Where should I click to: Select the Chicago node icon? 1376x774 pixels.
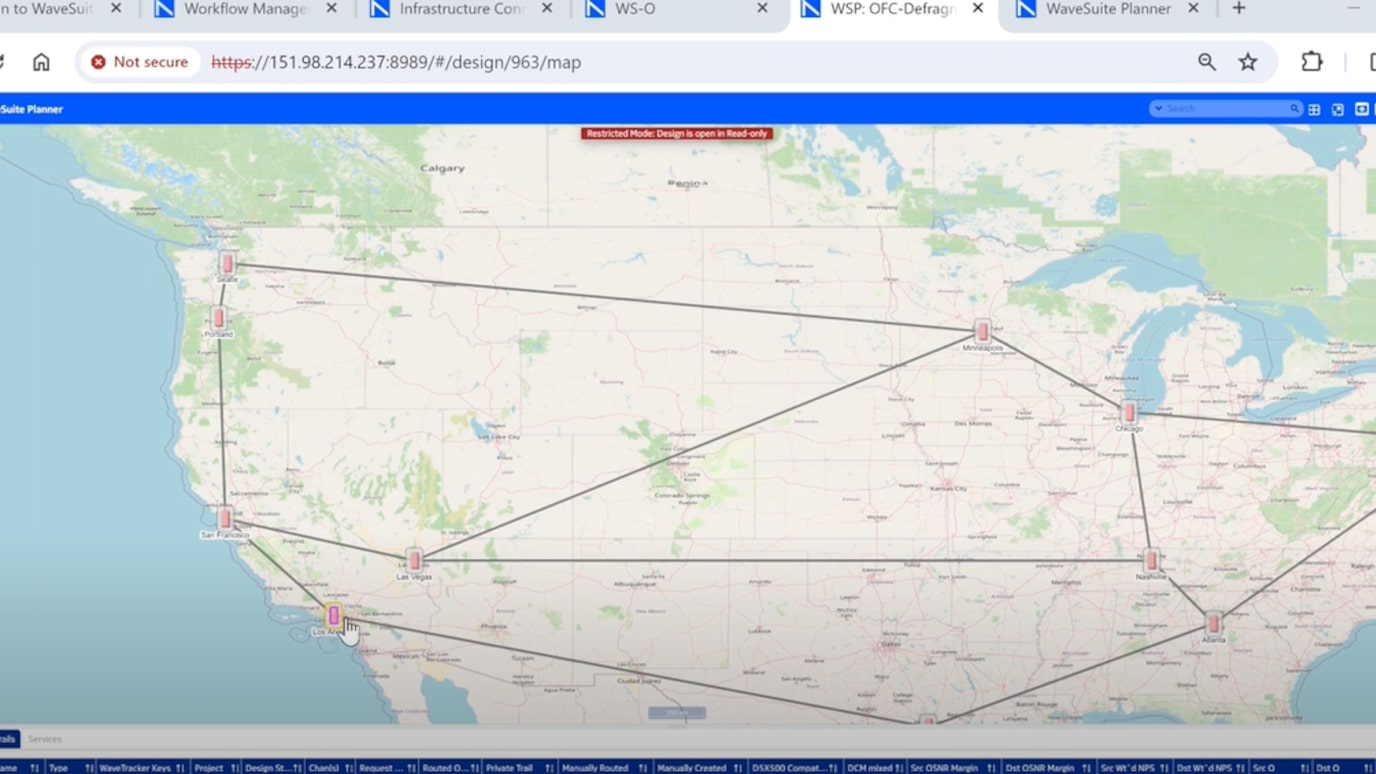click(1129, 412)
